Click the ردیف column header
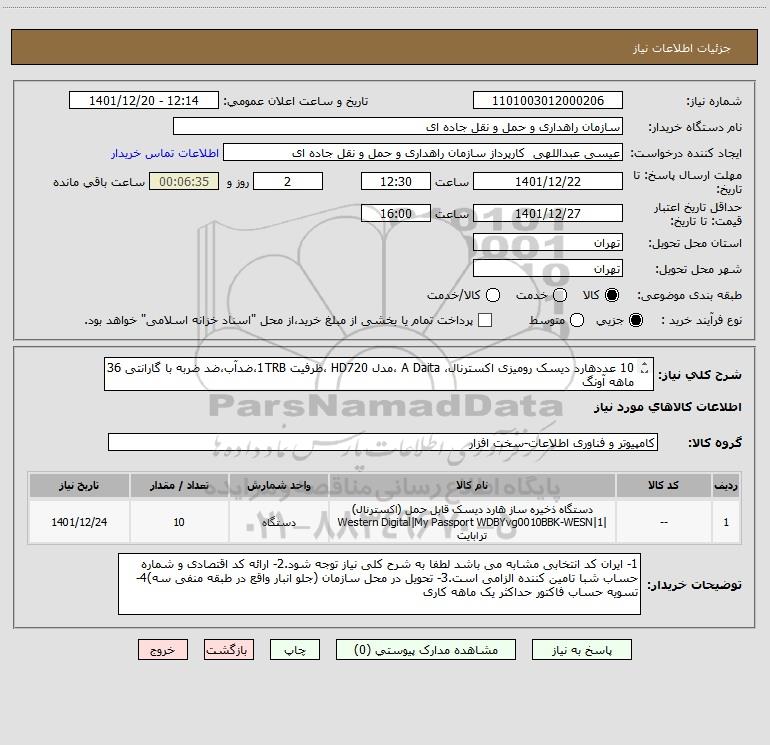This screenshot has height=745, width=770. [726, 485]
